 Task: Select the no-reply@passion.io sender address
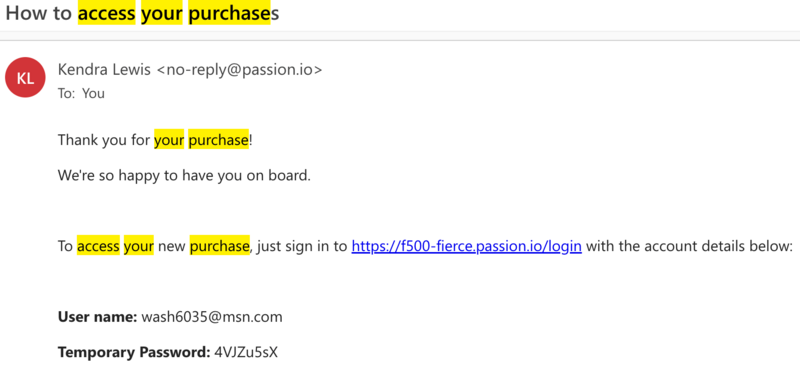239,69
